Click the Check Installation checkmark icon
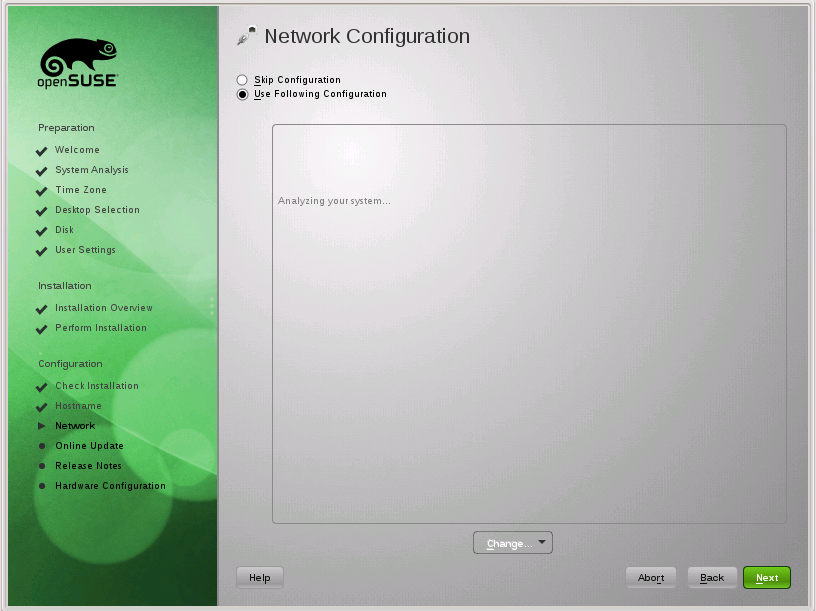The width and height of the screenshot is (816, 611). pyautogui.click(x=42, y=387)
